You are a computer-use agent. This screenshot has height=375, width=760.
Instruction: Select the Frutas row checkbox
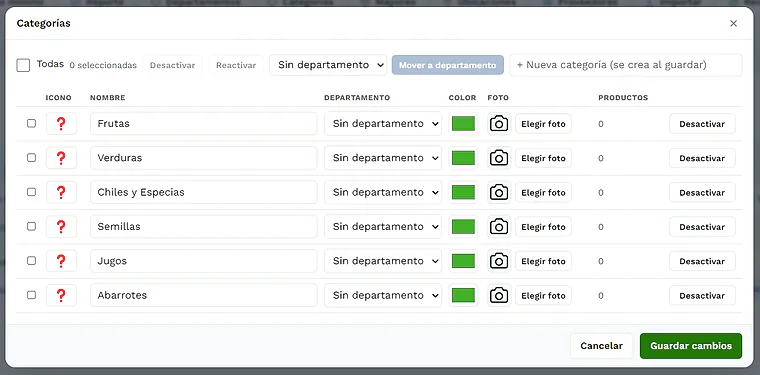pyautogui.click(x=32, y=124)
